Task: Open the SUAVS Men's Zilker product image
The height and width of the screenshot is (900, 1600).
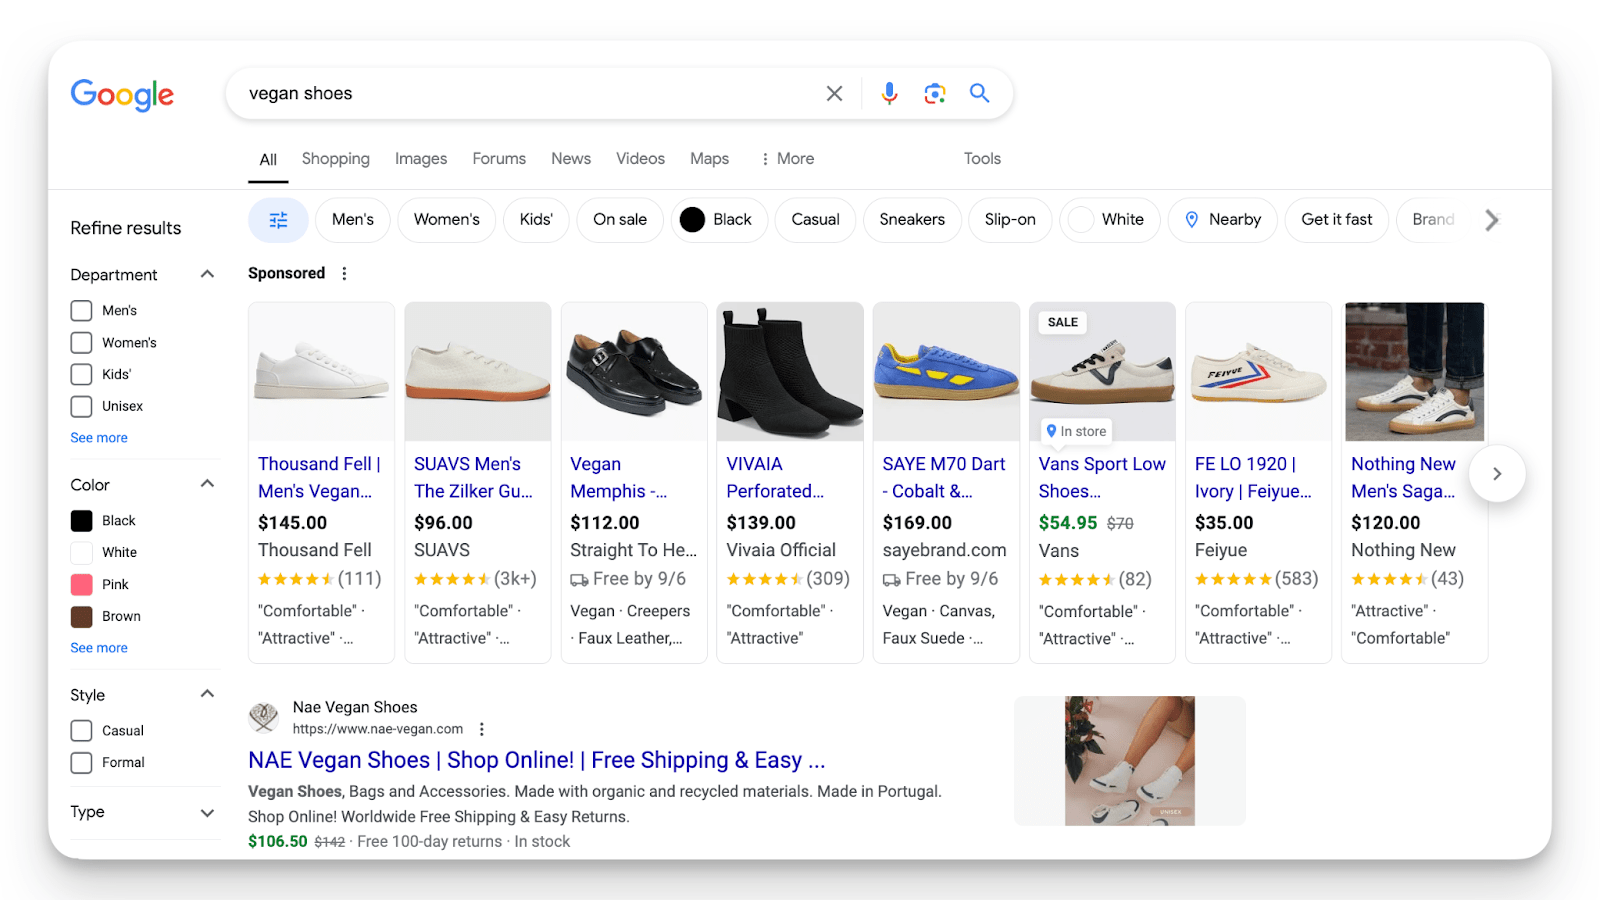Action: click(x=478, y=372)
